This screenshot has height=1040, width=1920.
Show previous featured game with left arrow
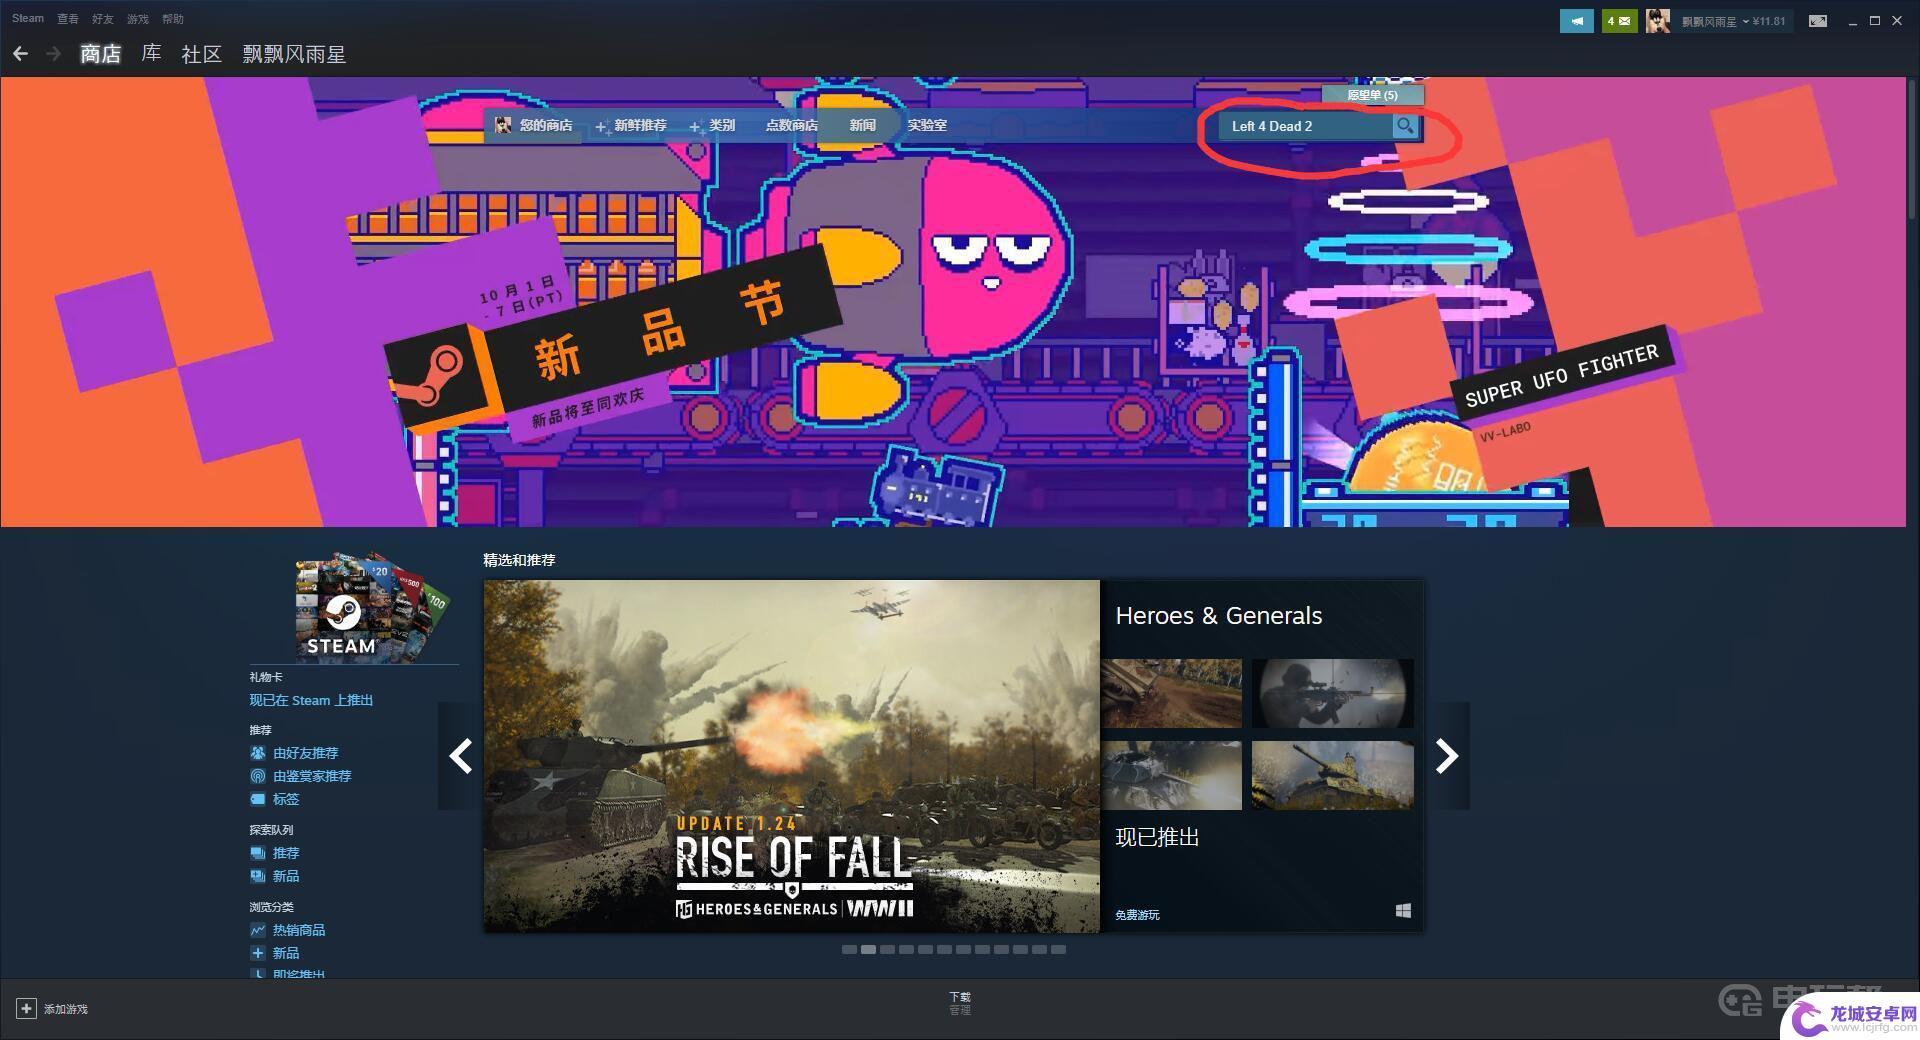(x=460, y=756)
